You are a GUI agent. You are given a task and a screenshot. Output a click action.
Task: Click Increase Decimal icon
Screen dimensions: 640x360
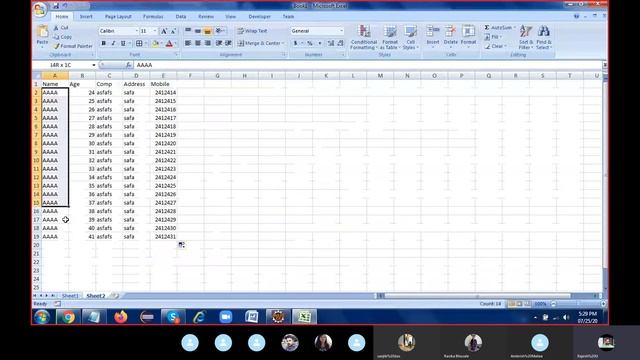(x=331, y=43)
